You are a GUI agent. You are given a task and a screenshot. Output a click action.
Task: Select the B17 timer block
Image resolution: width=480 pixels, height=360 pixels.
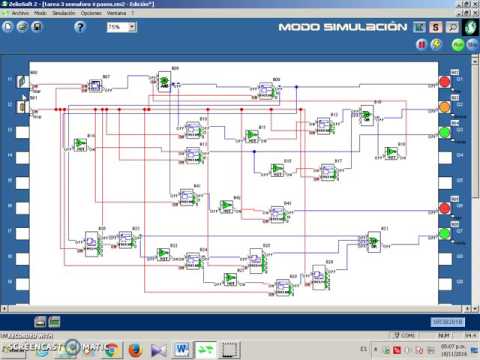tap(328, 172)
